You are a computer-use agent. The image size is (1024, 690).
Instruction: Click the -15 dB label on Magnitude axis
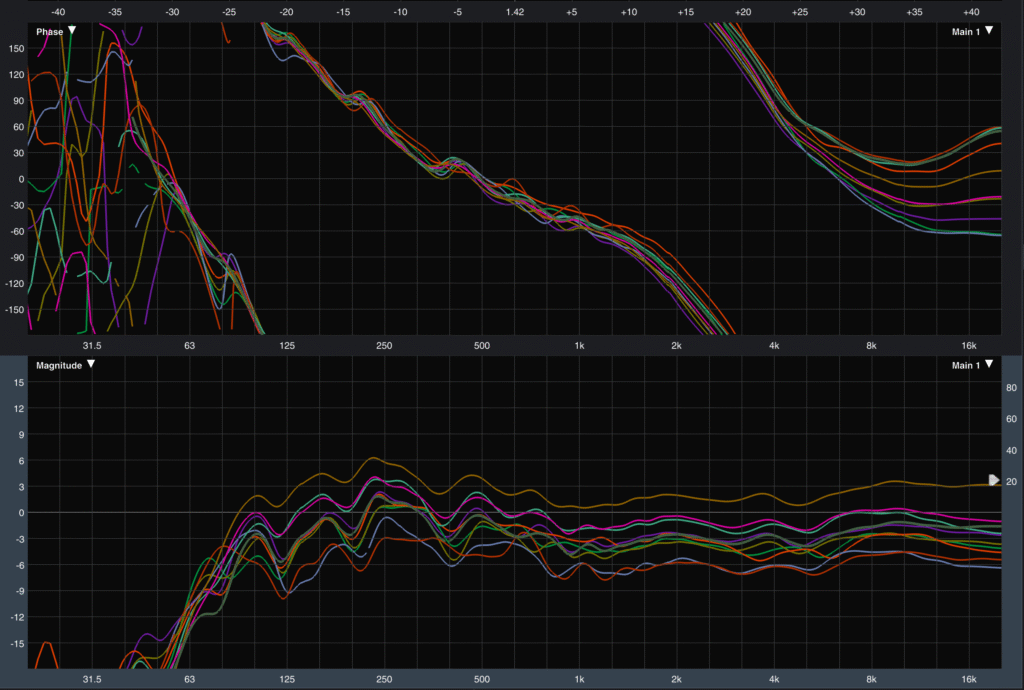(17, 643)
